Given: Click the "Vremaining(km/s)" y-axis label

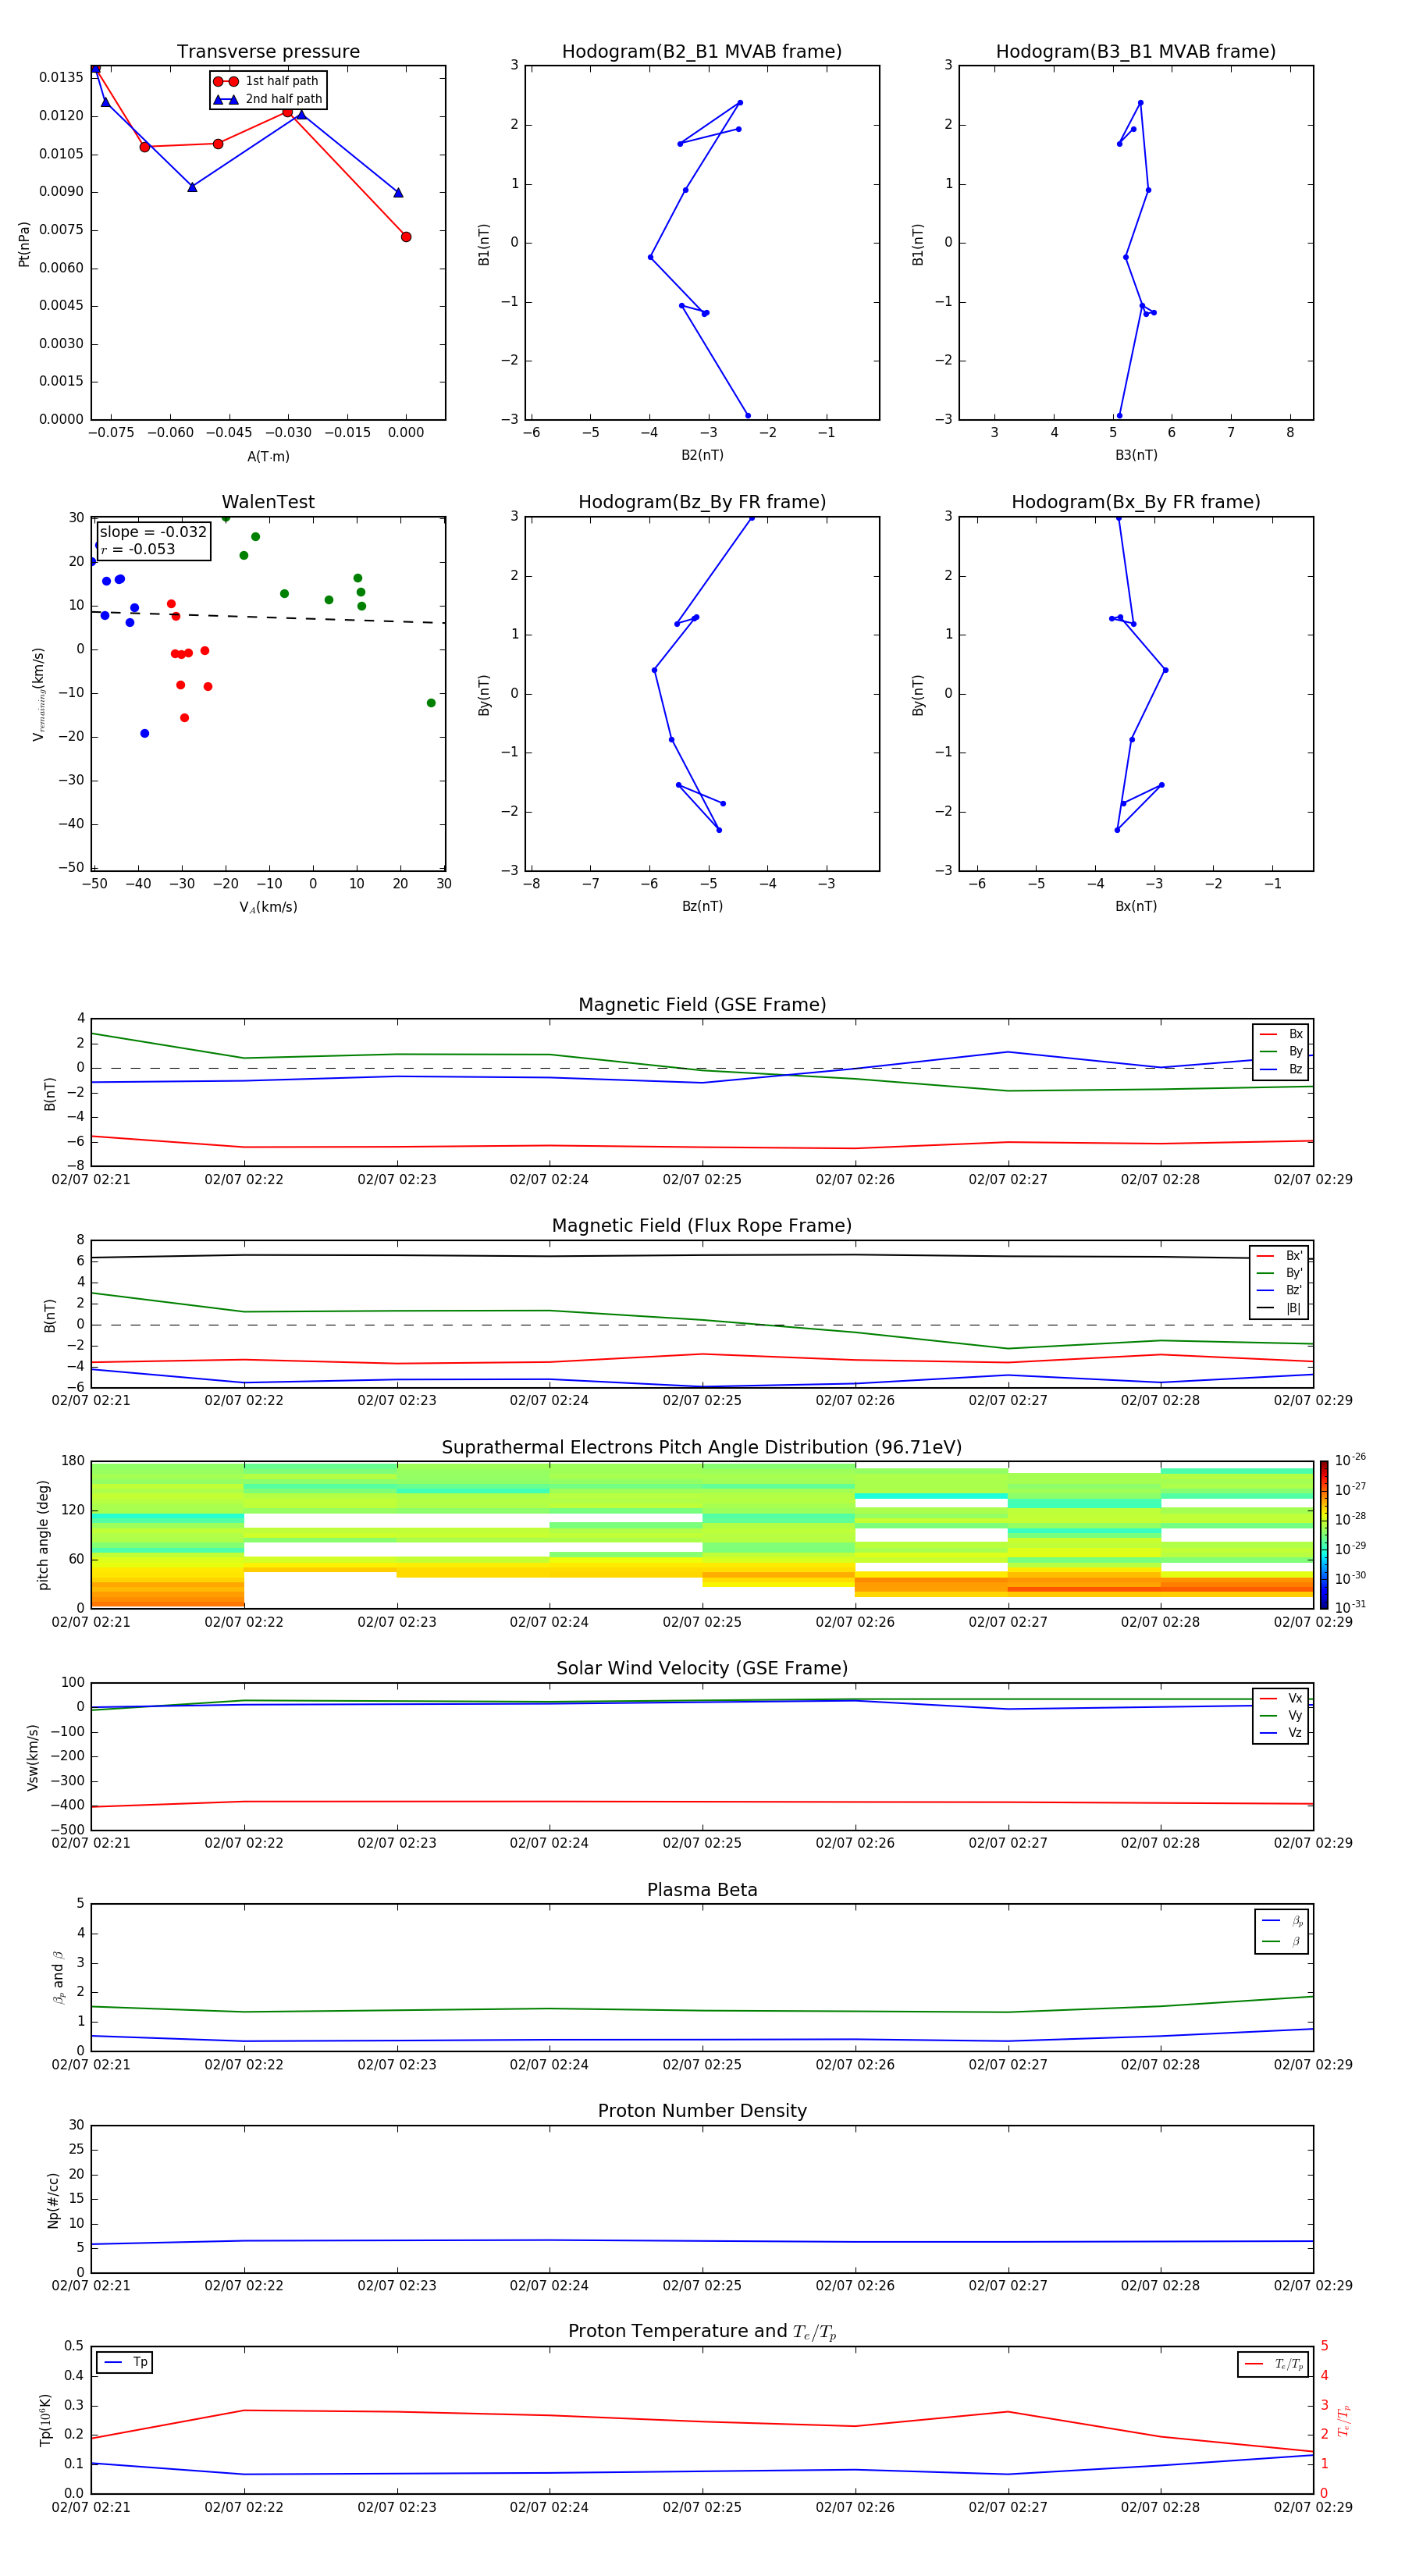Looking at the screenshot, I should coord(38,694).
